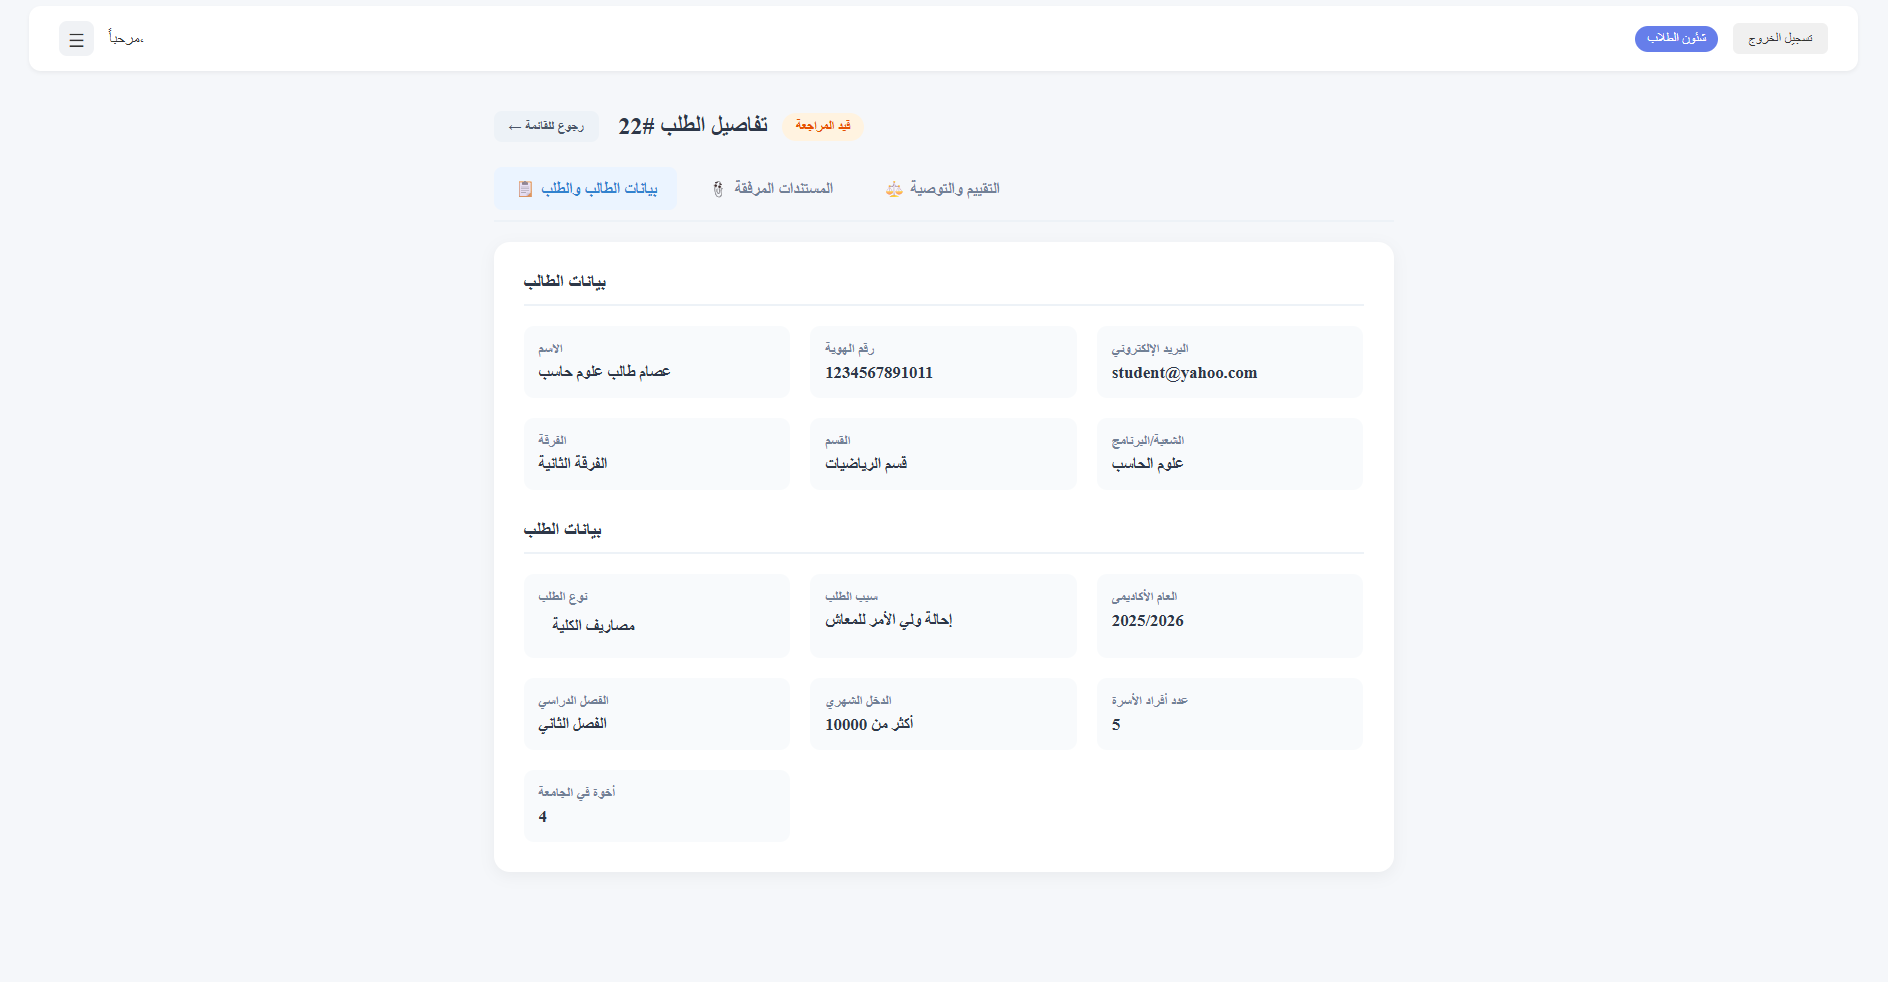This screenshot has width=1889, height=982.
Task: Open the hamburger navigation menu
Action: [75, 38]
